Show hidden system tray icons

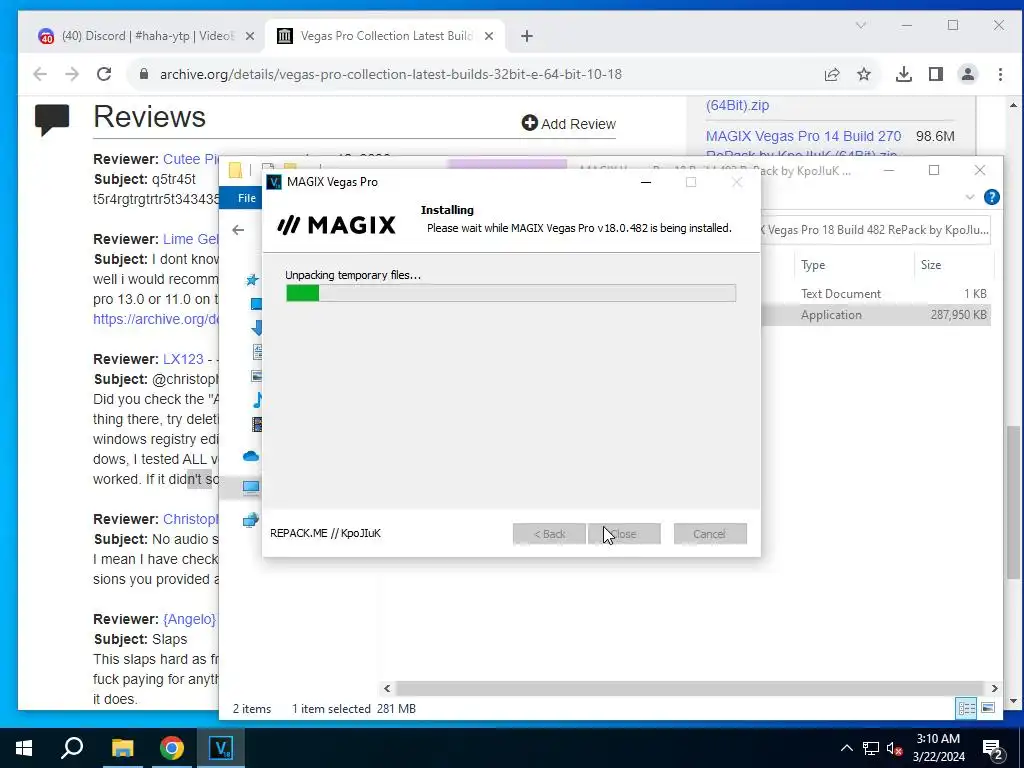(x=846, y=748)
